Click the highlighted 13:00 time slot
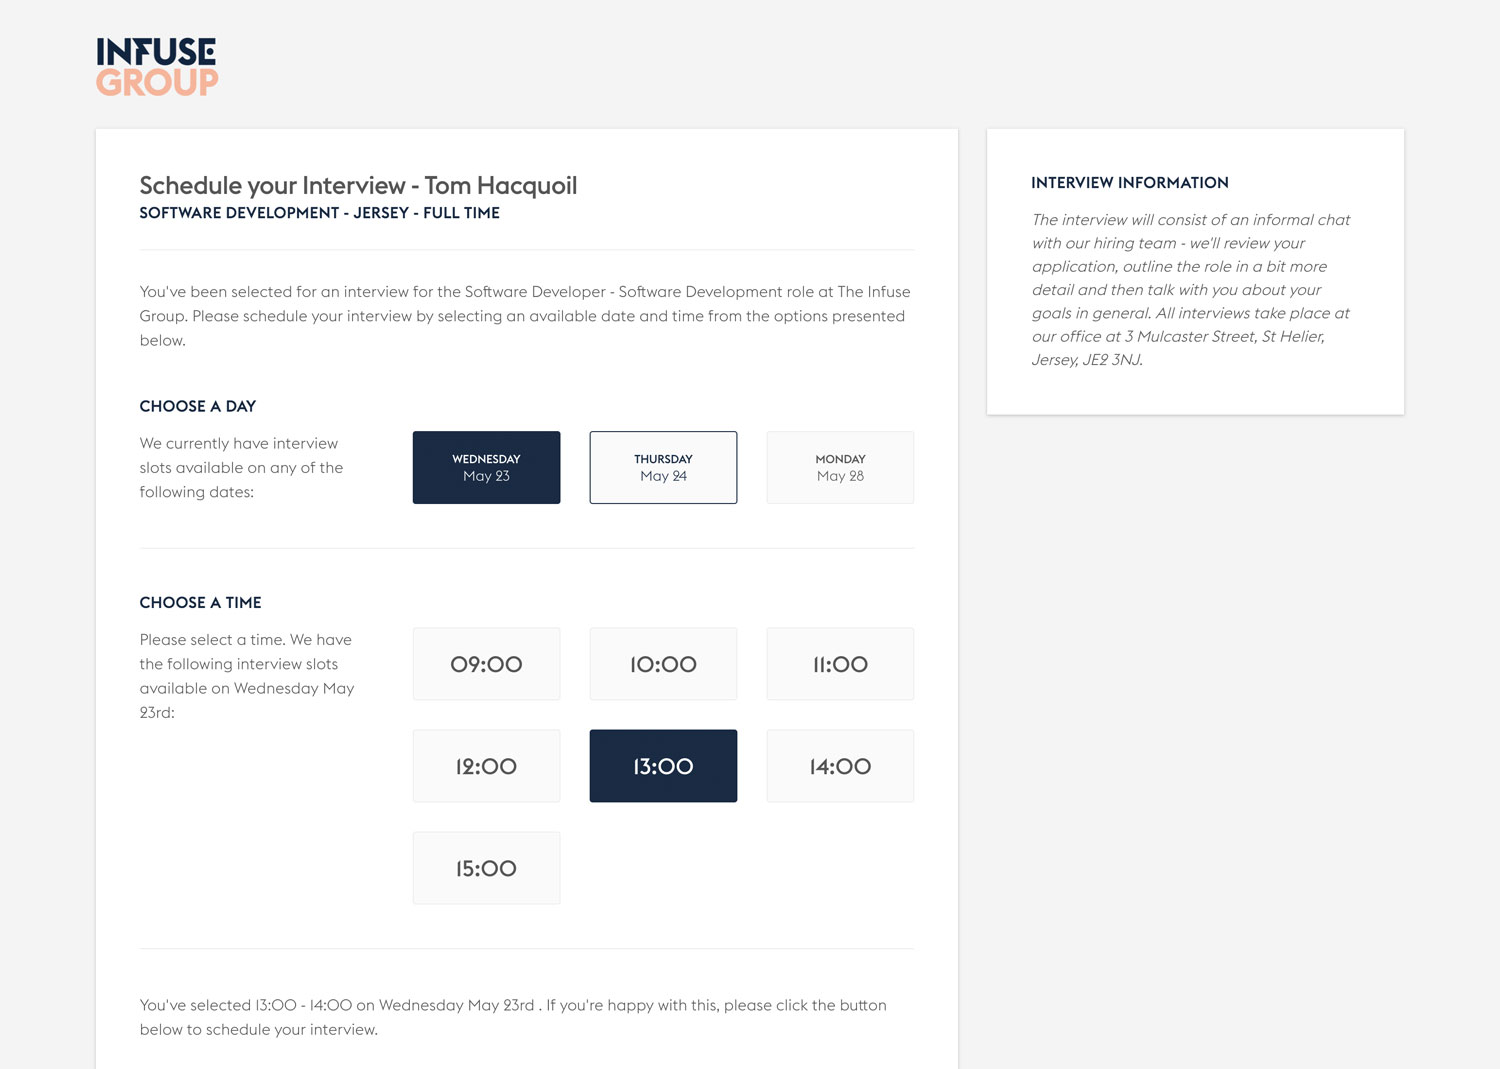The image size is (1500, 1069). pos(663,766)
